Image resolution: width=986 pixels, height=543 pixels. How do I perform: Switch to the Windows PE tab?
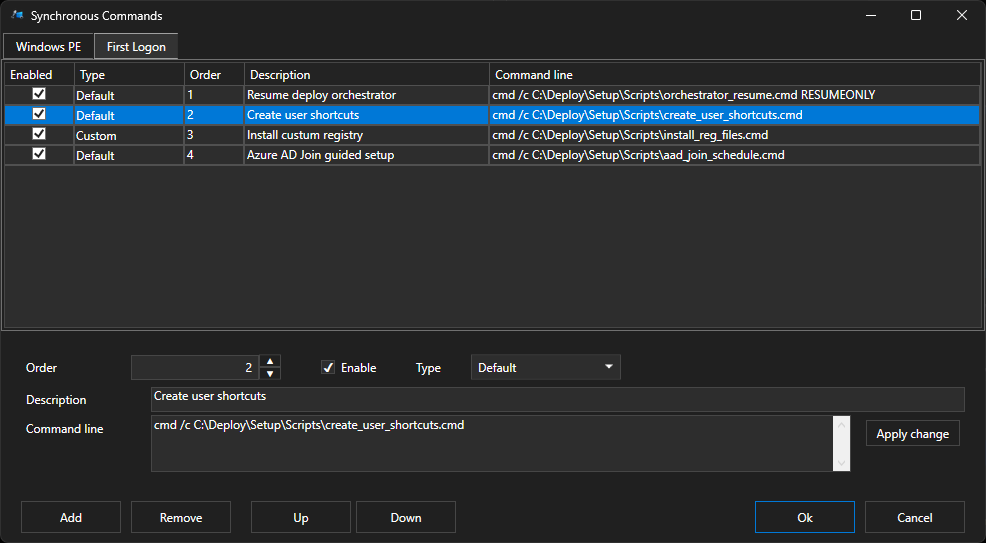point(48,47)
